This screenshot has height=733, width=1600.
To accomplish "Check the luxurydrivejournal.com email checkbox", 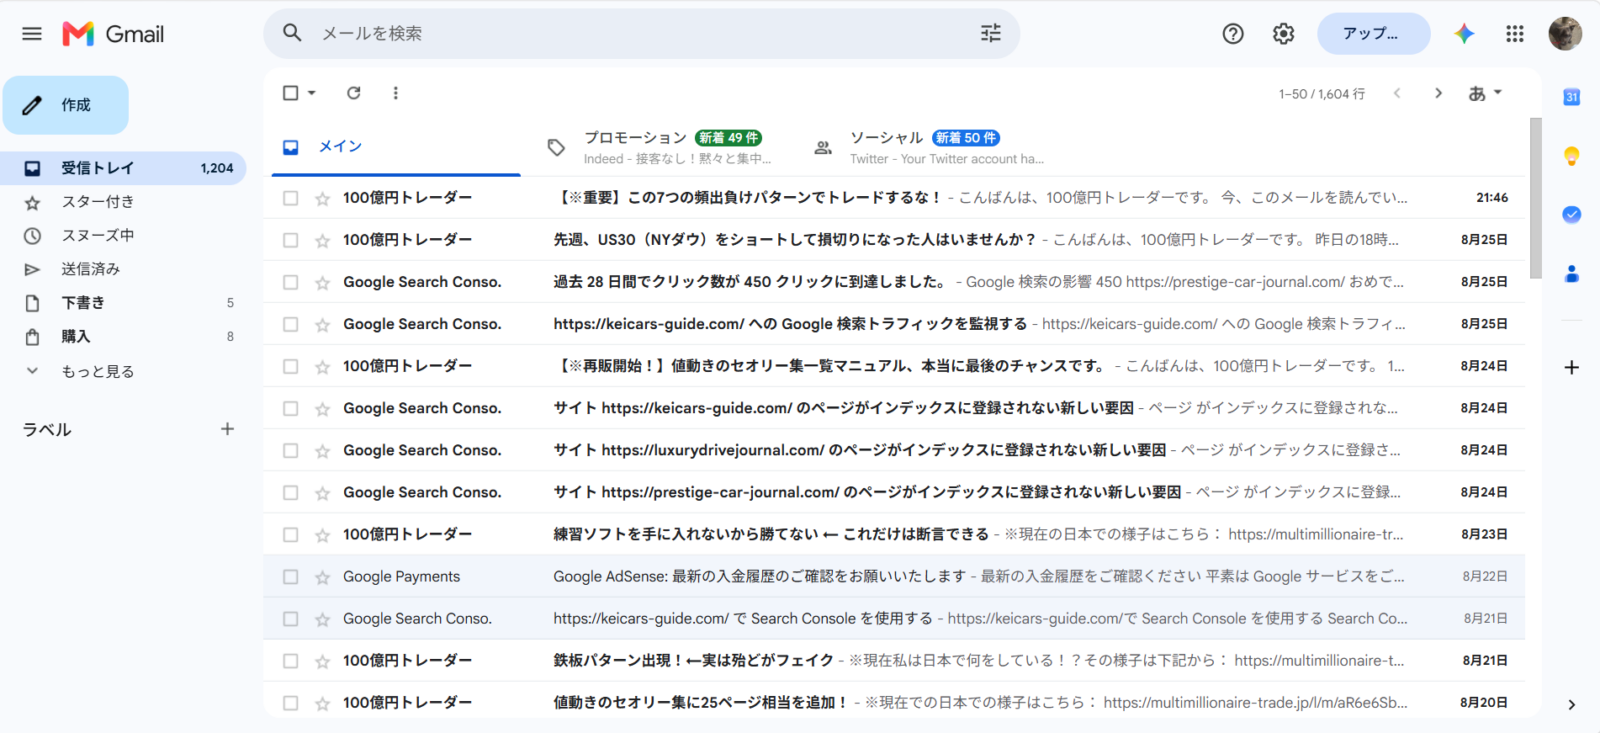I will click(x=291, y=450).
